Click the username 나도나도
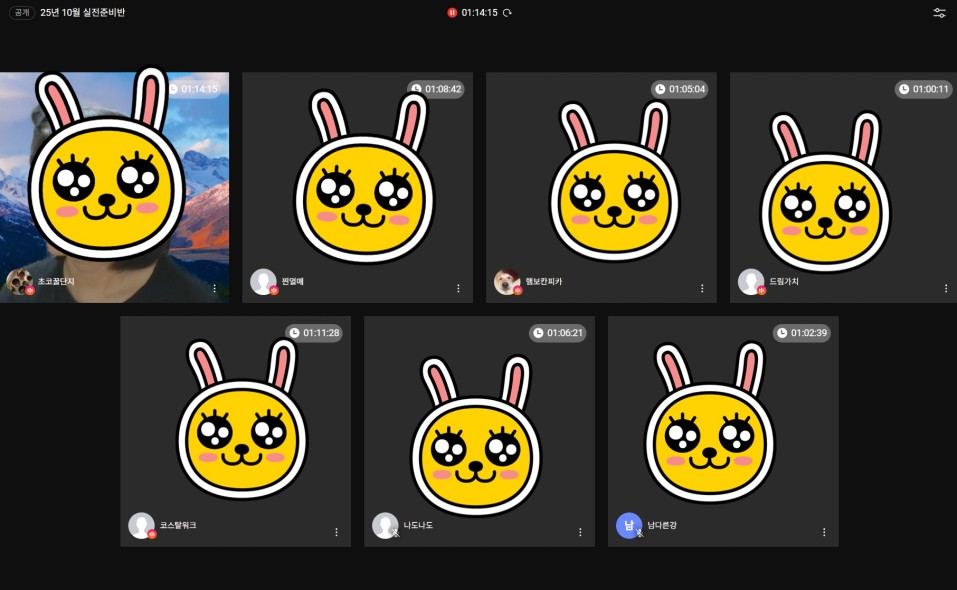 click(x=418, y=525)
